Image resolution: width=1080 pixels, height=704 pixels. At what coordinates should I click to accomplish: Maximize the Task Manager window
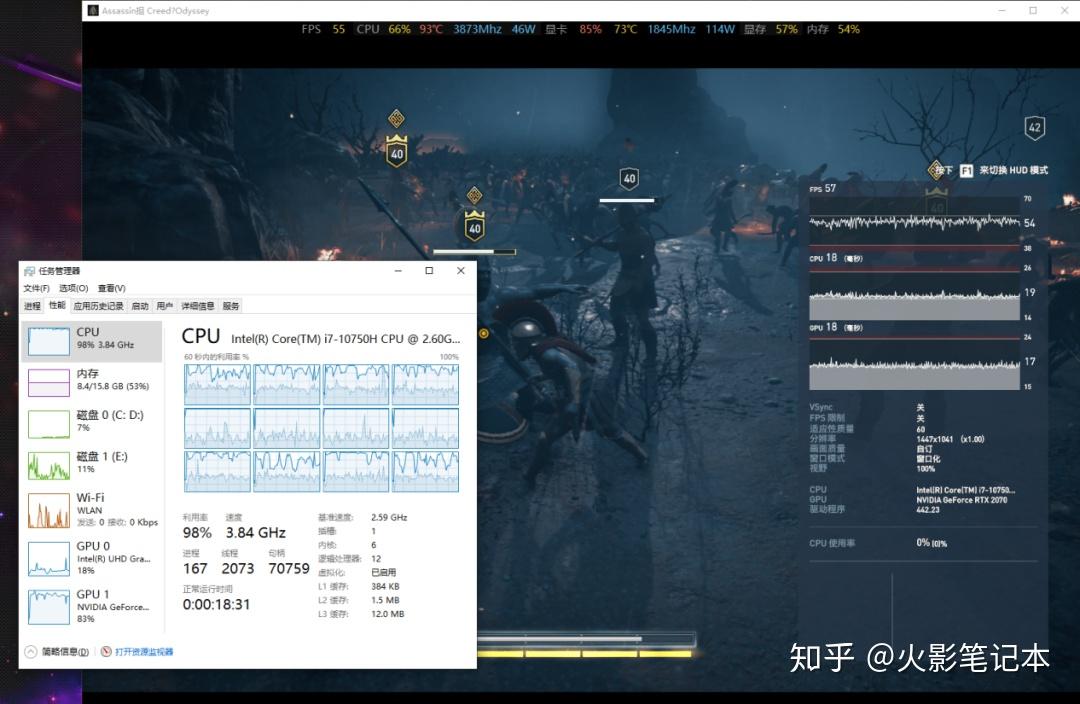pos(429,271)
